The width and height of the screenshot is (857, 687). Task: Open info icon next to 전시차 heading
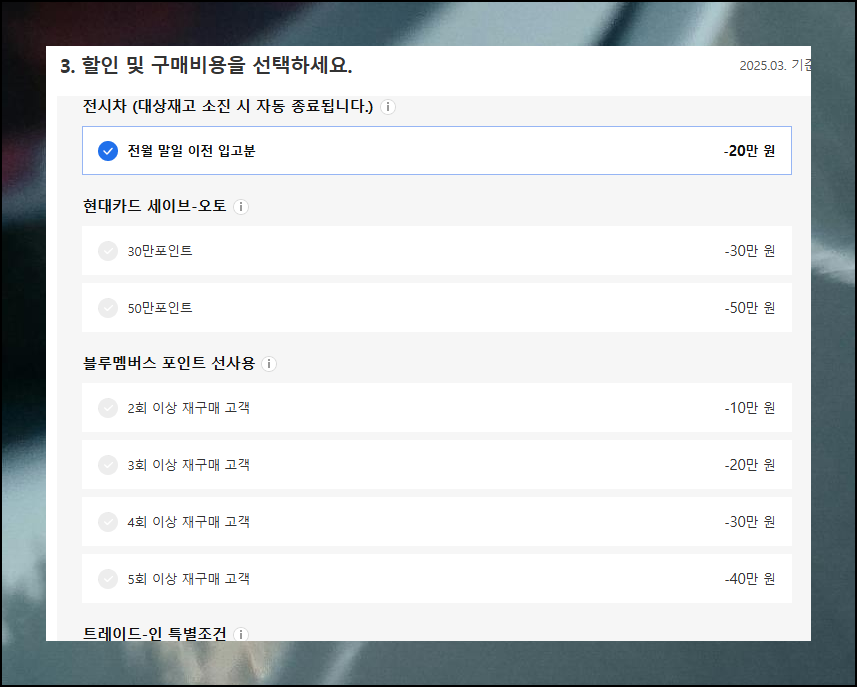(388, 107)
